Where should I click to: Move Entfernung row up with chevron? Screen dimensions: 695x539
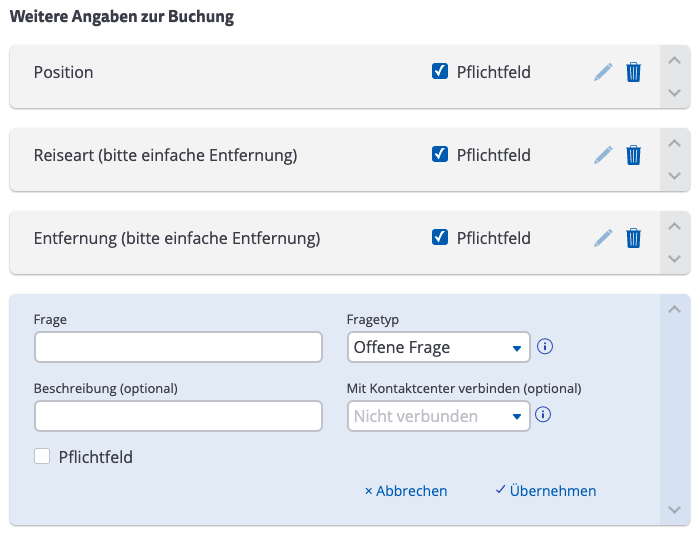pyautogui.click(x=675, y=224)
